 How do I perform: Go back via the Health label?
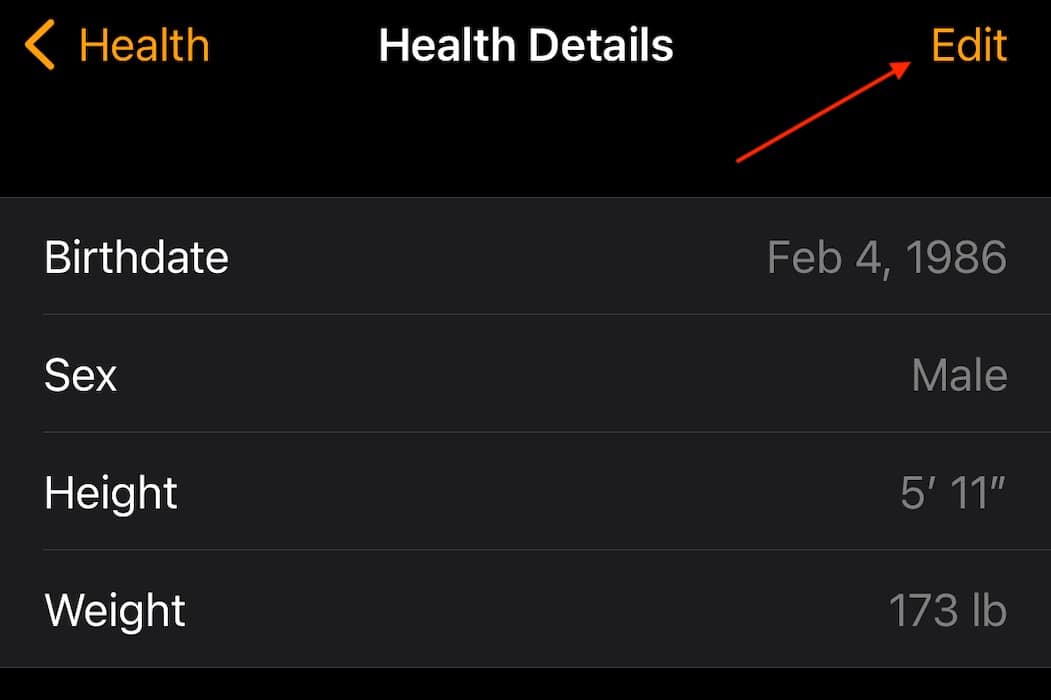[144, 46]
